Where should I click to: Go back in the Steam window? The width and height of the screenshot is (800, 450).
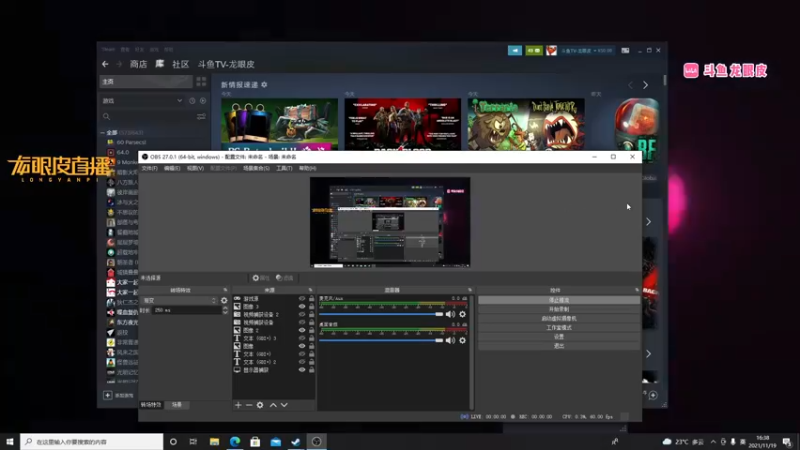pyautogui.click(x=105, y=64)
